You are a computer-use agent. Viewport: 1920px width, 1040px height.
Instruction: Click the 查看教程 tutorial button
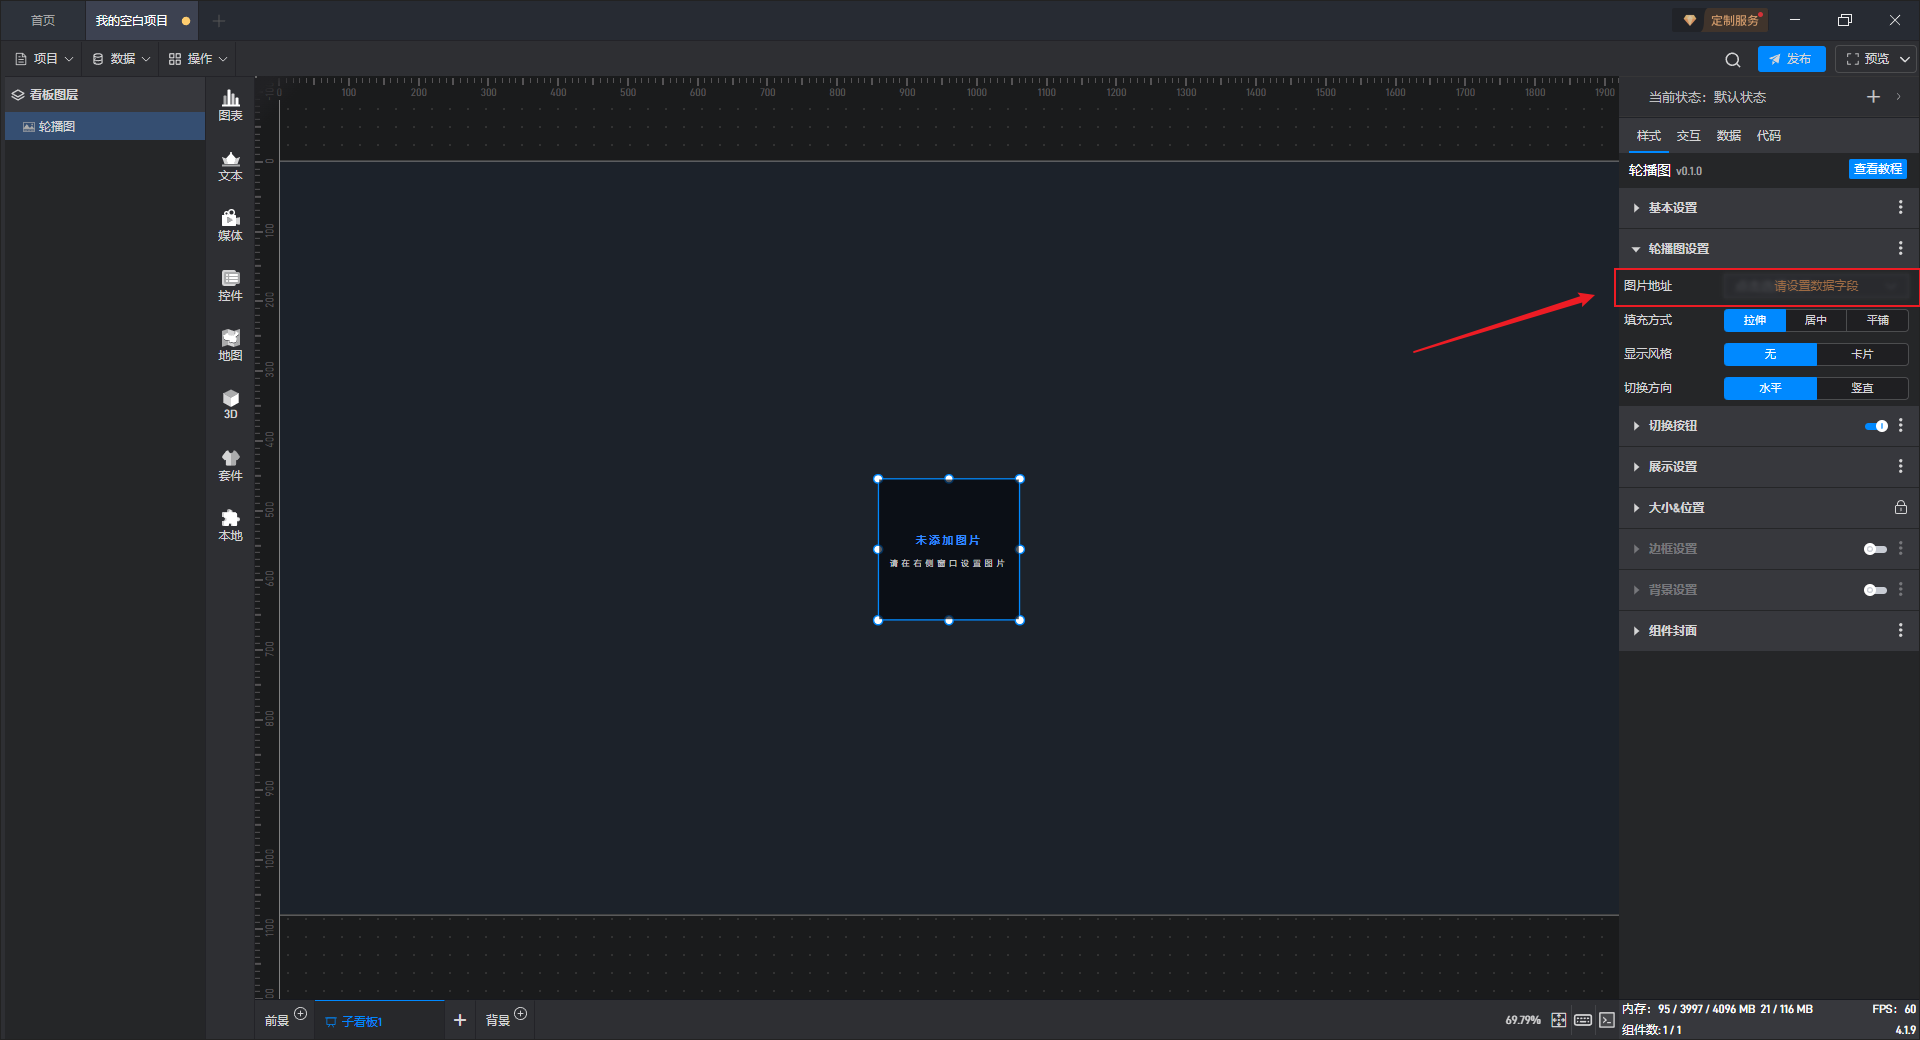[1877, 169]
